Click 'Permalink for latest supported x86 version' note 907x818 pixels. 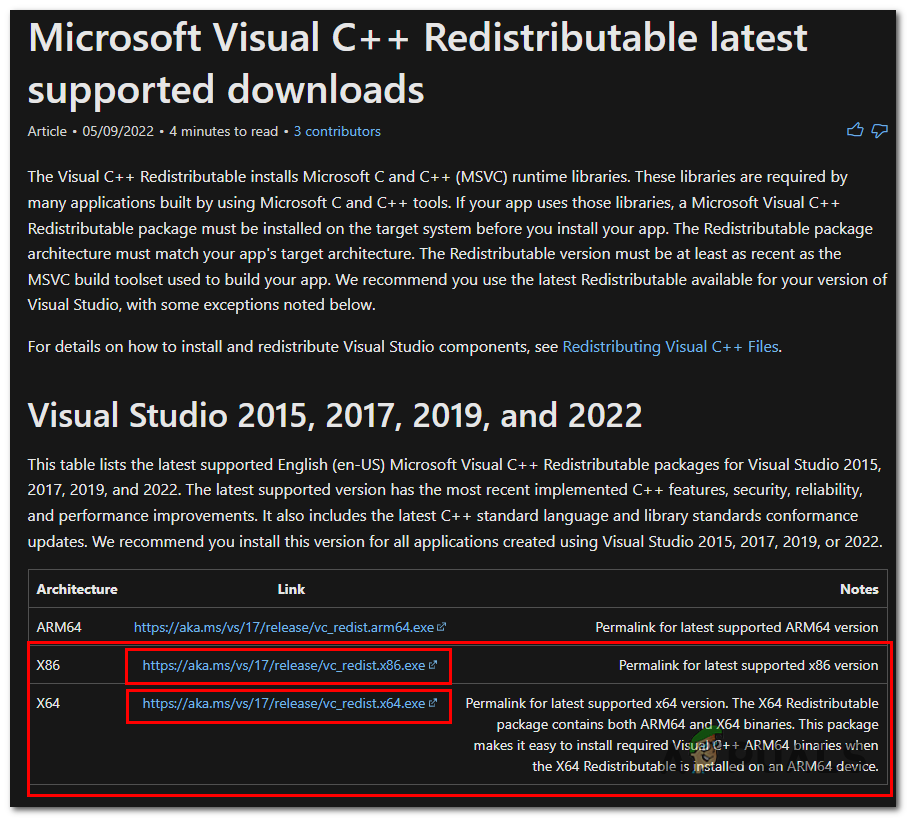point(749,665)
